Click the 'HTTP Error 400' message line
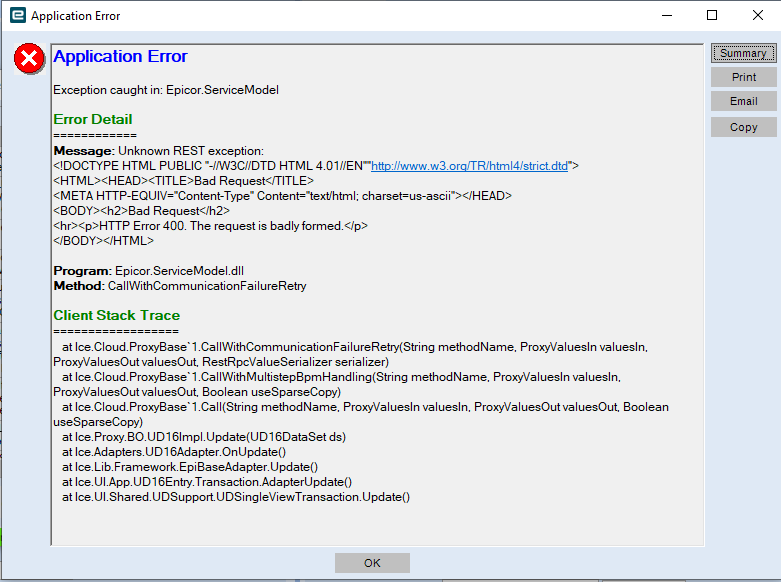The height and width of the screenshot is (582, 781). pyautogui.click(x=210, y=226)
